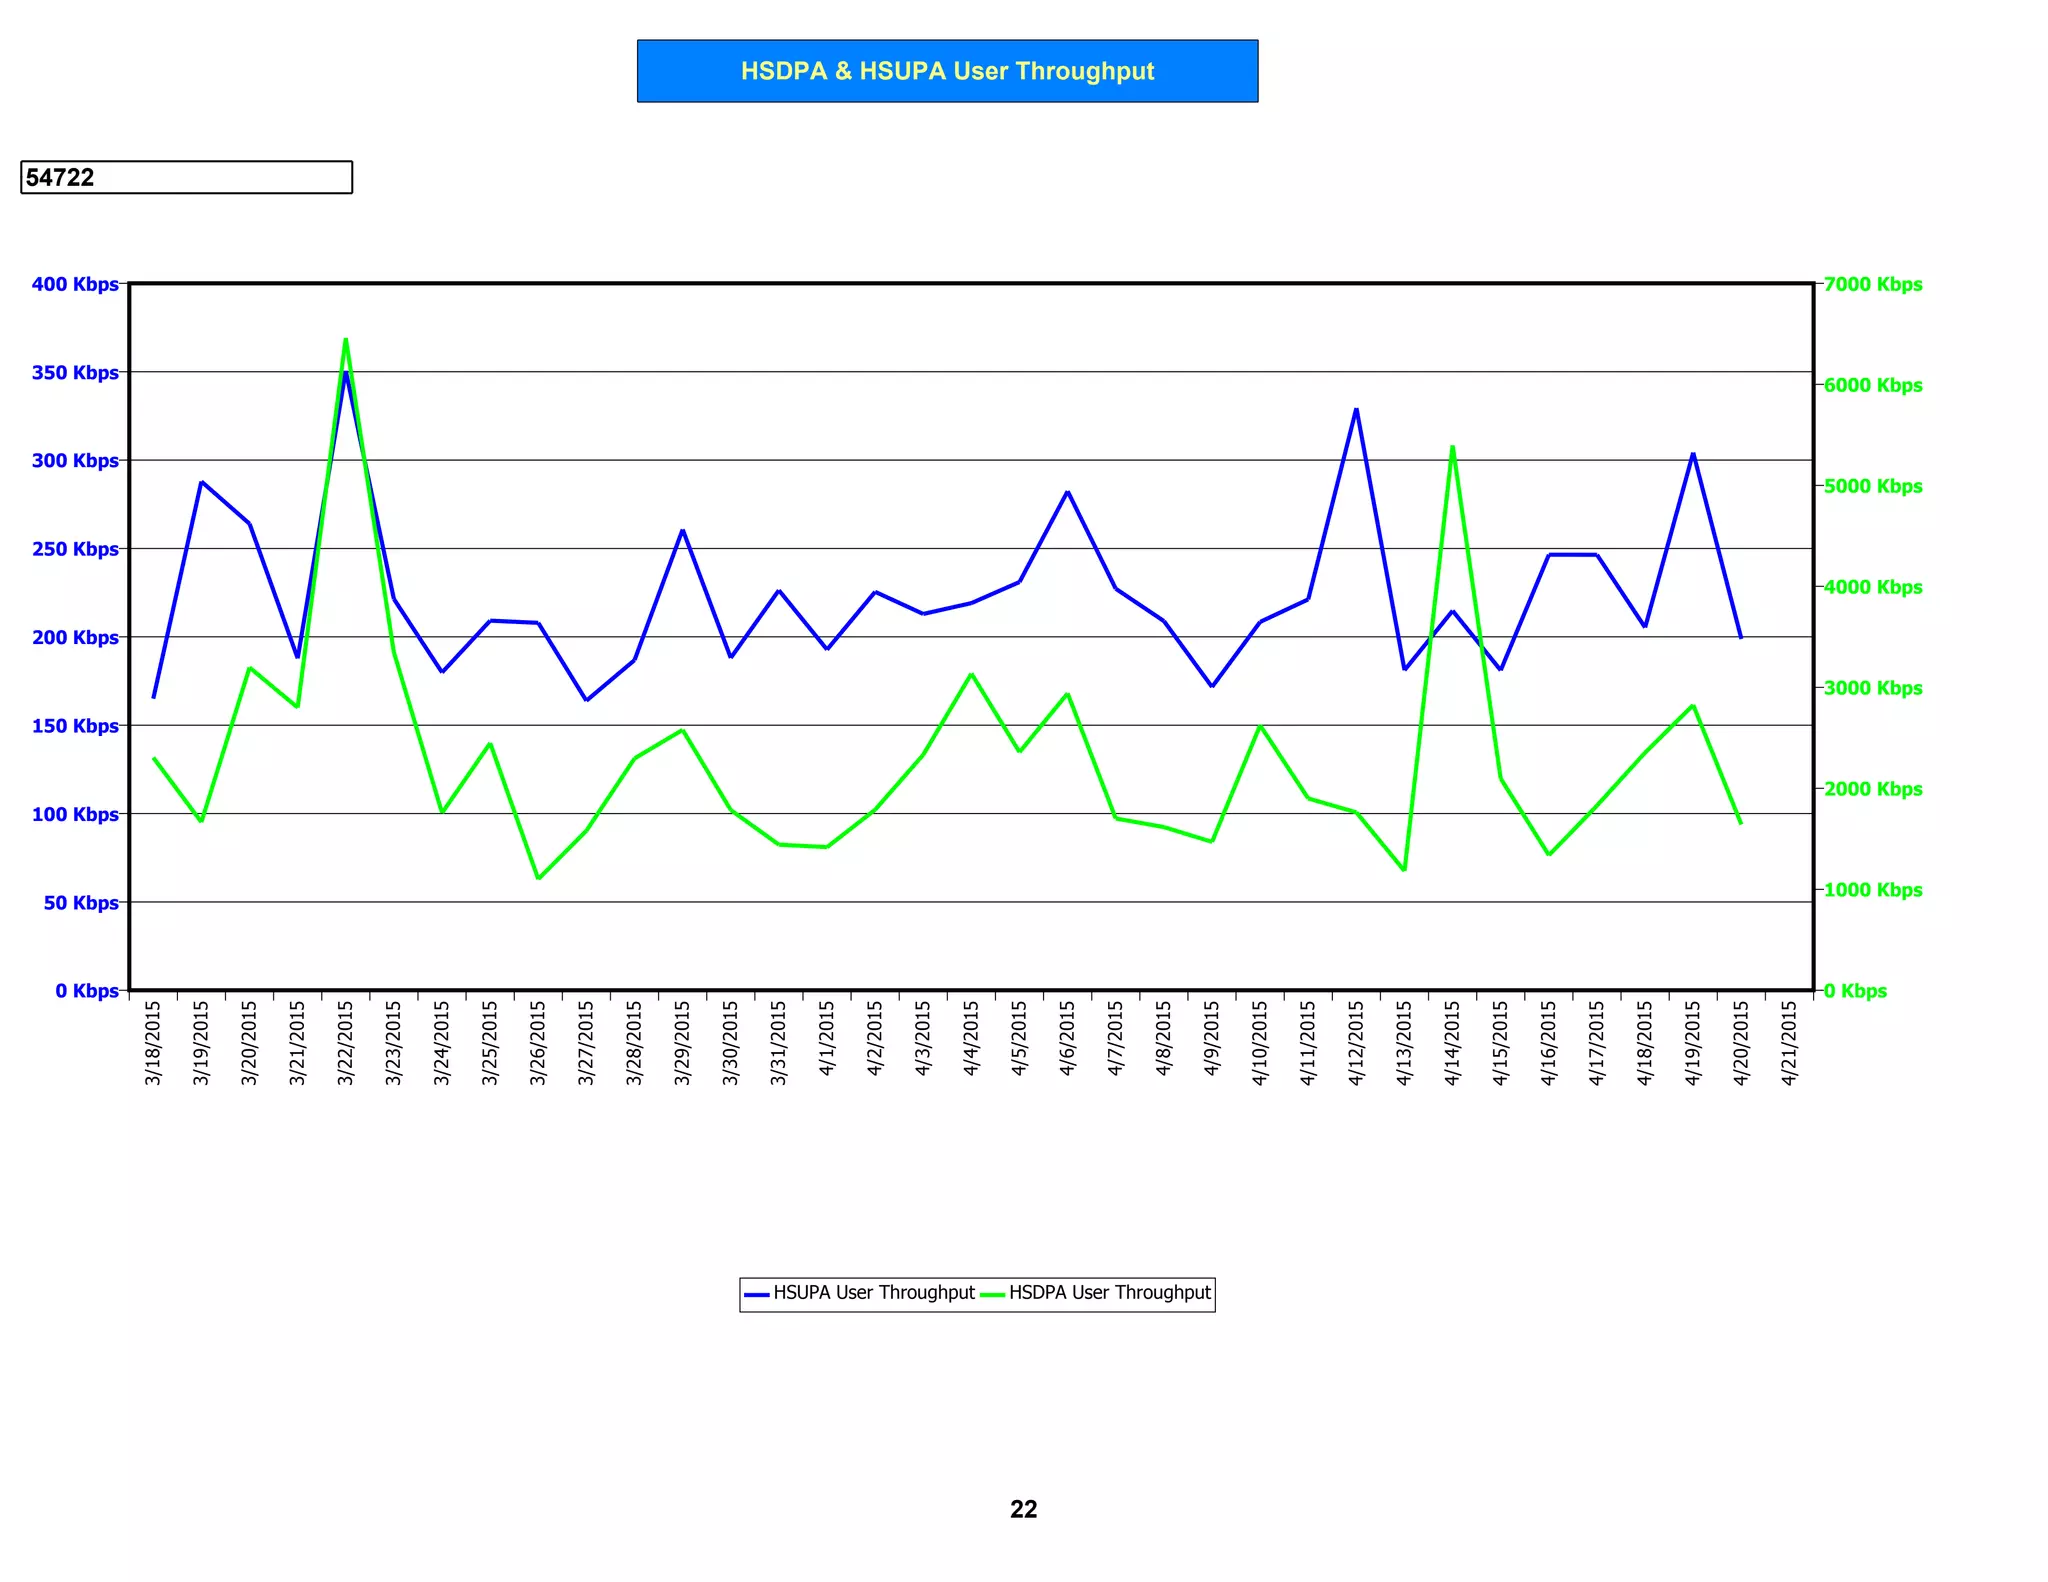Click the green HSDPA legend line swatch
The height and width of the screenshot is (1582, 2048).
pos(992,1294)
